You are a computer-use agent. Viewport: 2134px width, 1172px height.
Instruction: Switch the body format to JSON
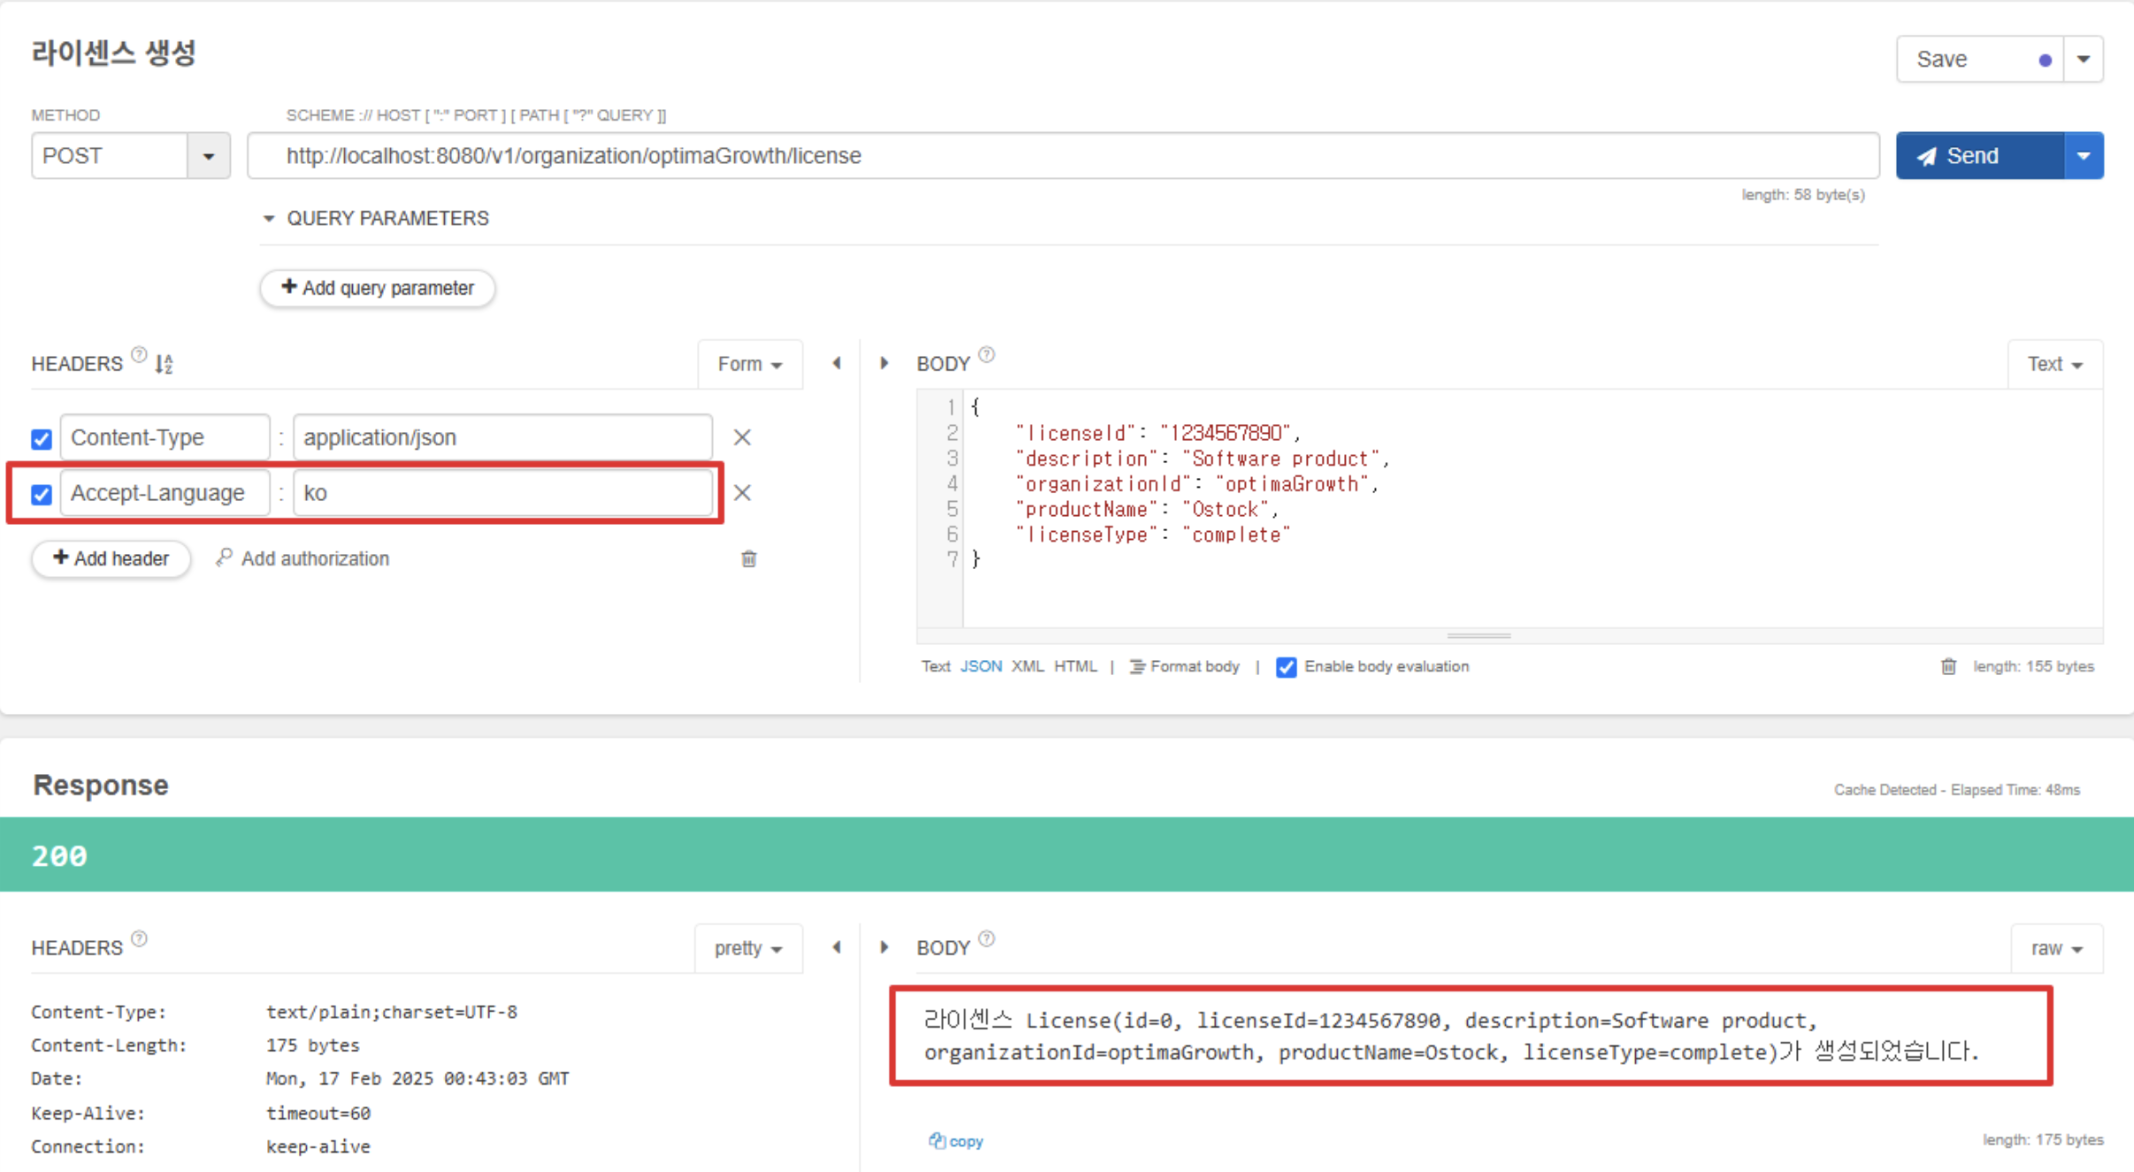coord(980,667)
